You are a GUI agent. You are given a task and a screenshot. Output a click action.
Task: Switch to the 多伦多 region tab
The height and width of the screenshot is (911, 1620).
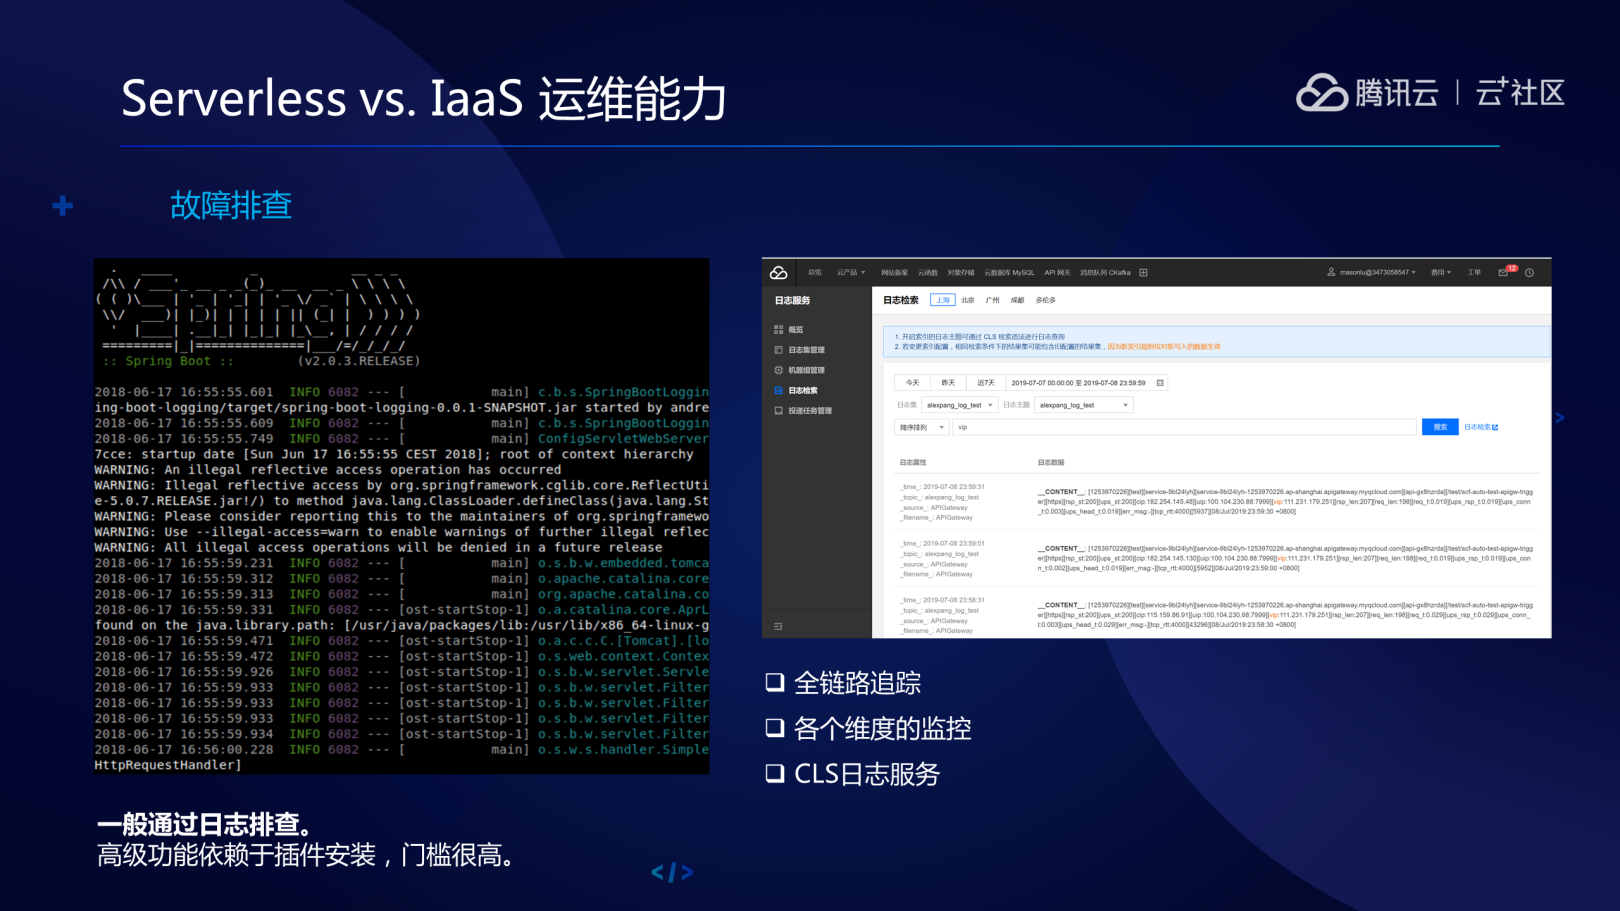click(x=1045, y=300)
